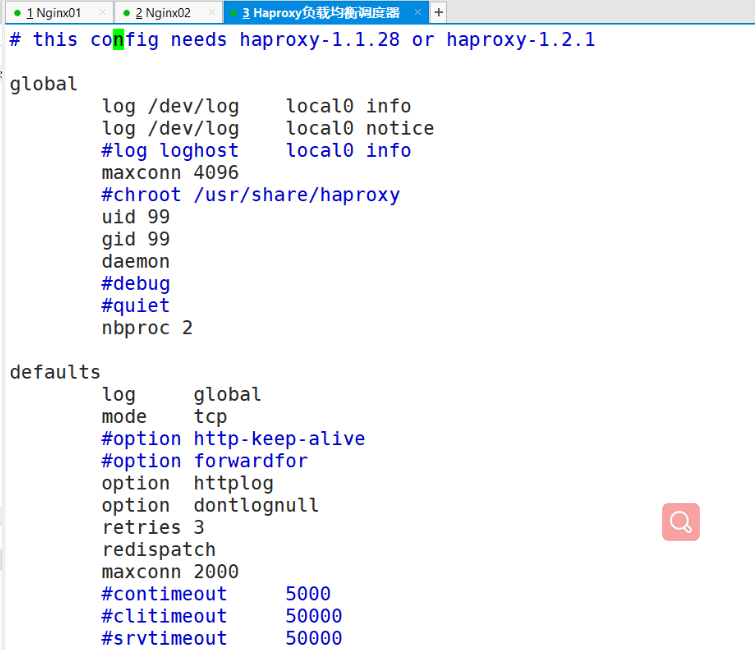Image resolution: width=755 pixels, height=650 pixels.
Task: Click the green status dot on Nginx02 tab
Action: tap(127, 13)
